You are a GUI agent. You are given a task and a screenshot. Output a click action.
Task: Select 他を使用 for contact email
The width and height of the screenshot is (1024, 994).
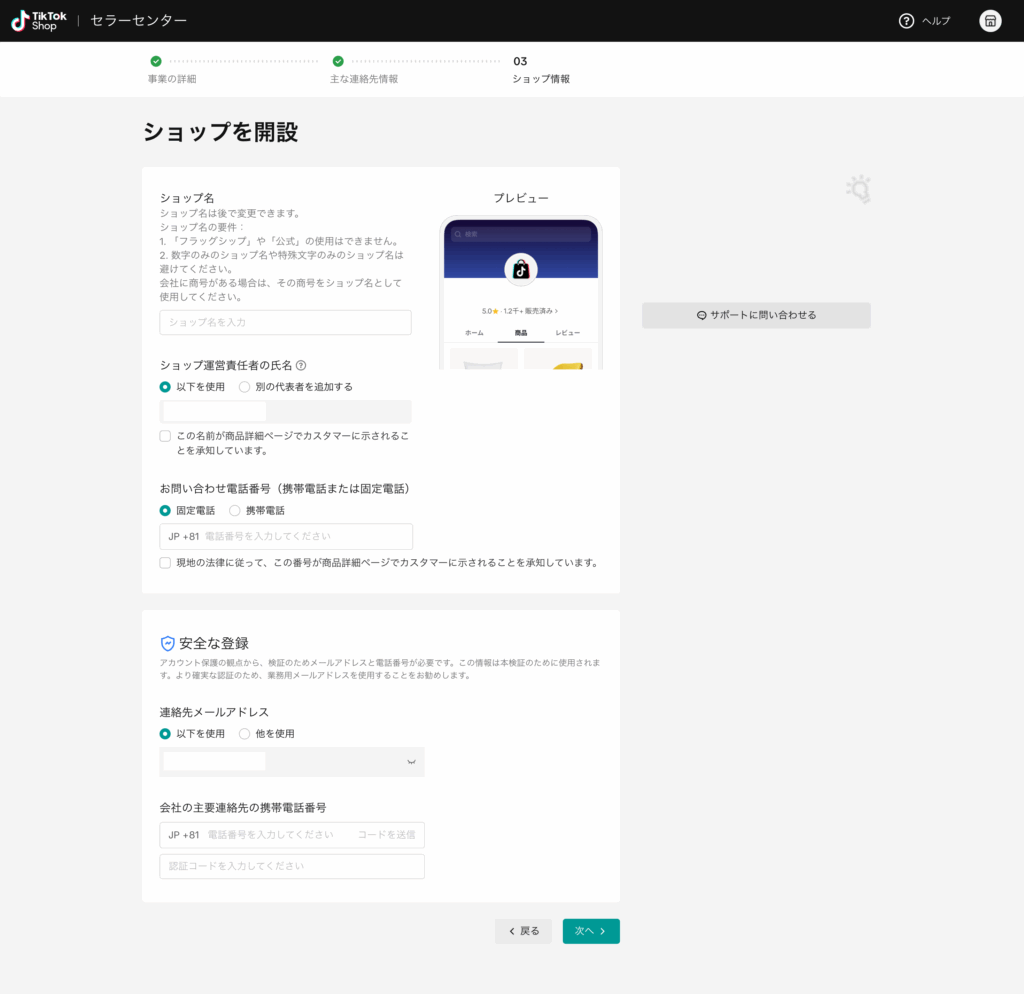click(x=245, y=734)
